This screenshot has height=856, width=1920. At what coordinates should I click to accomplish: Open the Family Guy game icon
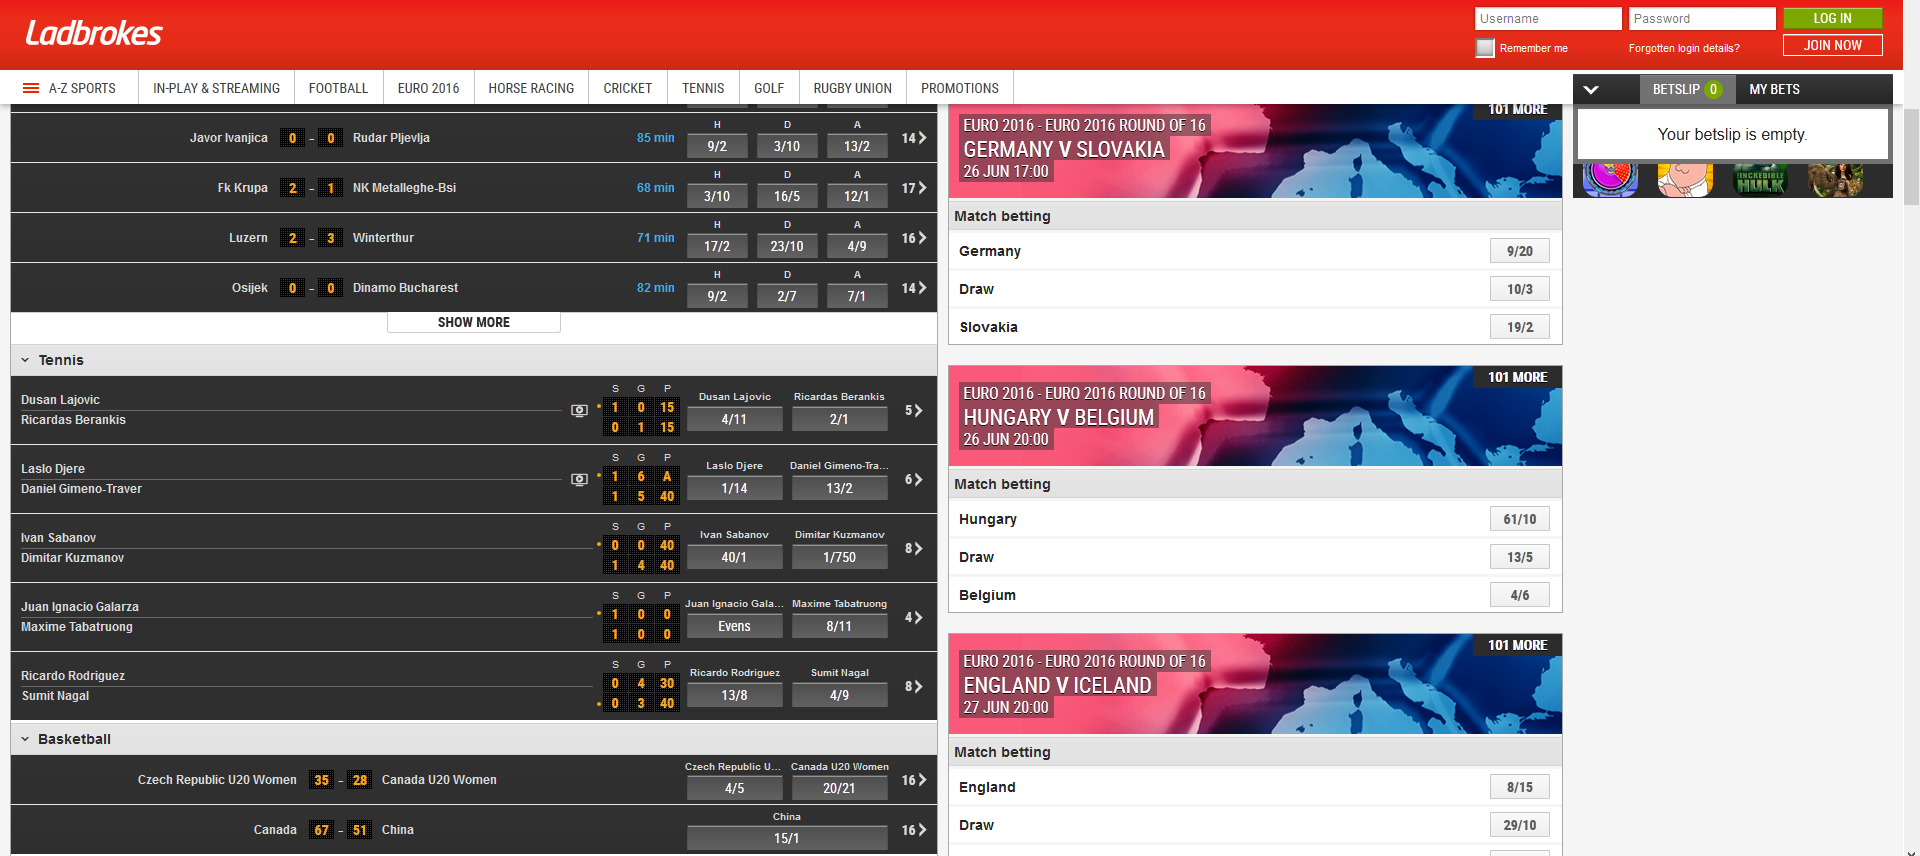coord(1685,181)
